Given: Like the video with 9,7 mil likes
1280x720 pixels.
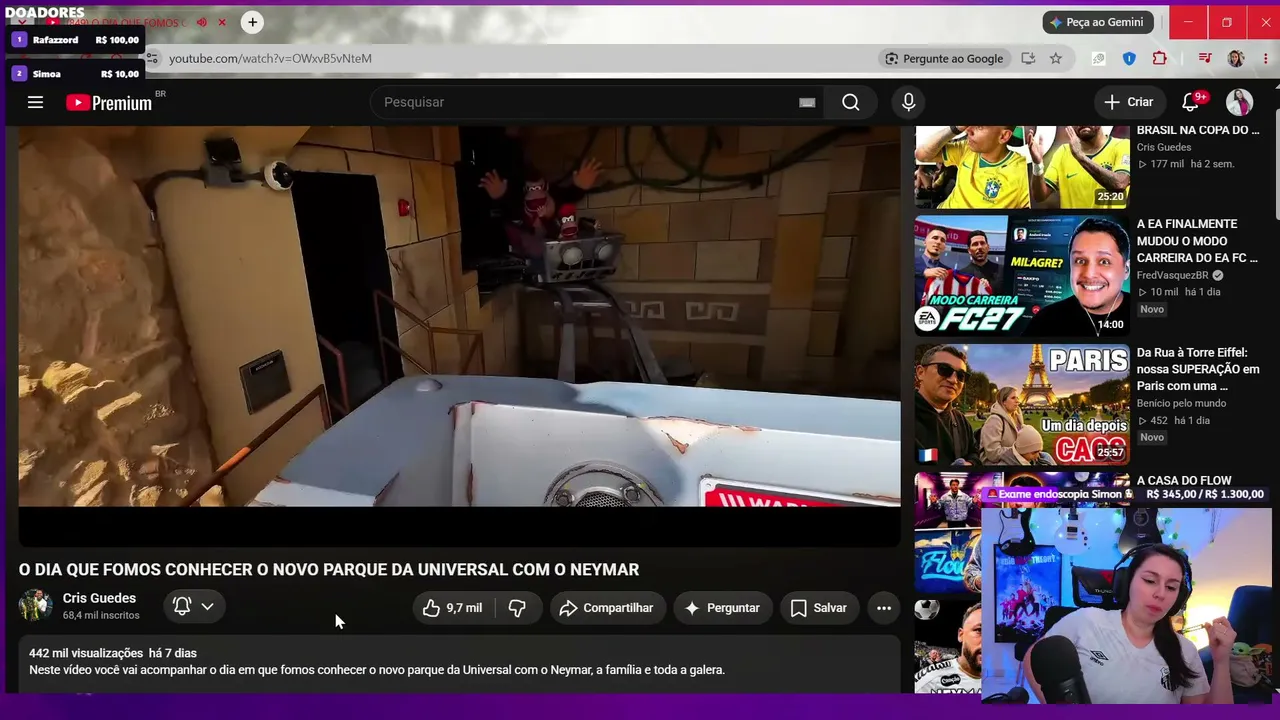Looking at the screenshot, I should [x=452, y=608].
